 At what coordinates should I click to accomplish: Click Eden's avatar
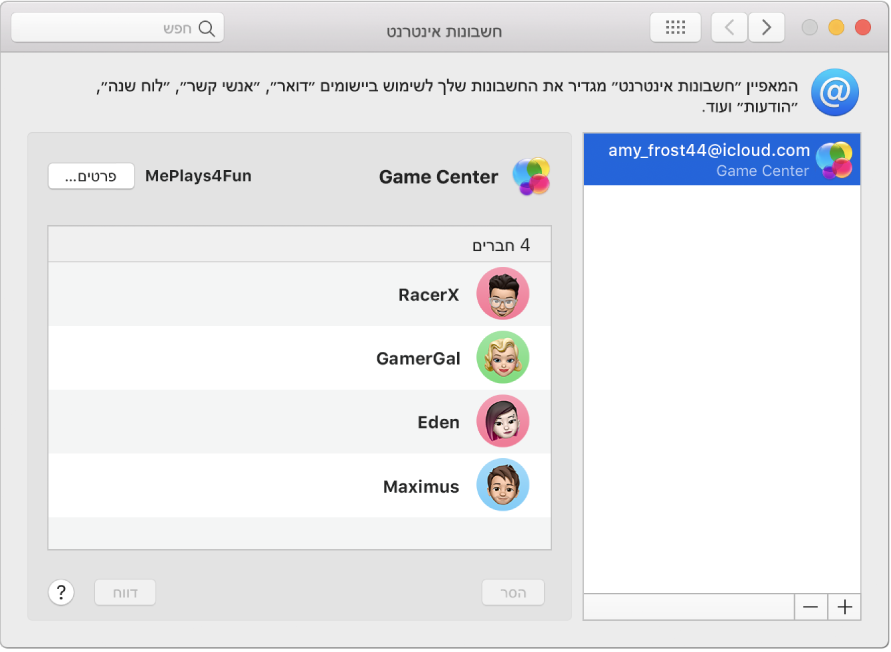(x=503, y=421)
